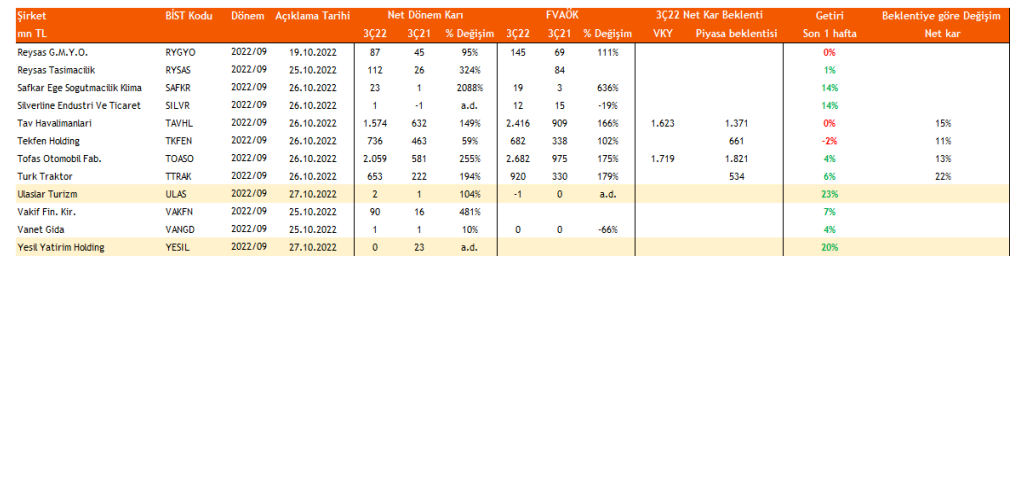Click the 636% FVAÖK change value

pyautogui.click(x=608, y=87)
